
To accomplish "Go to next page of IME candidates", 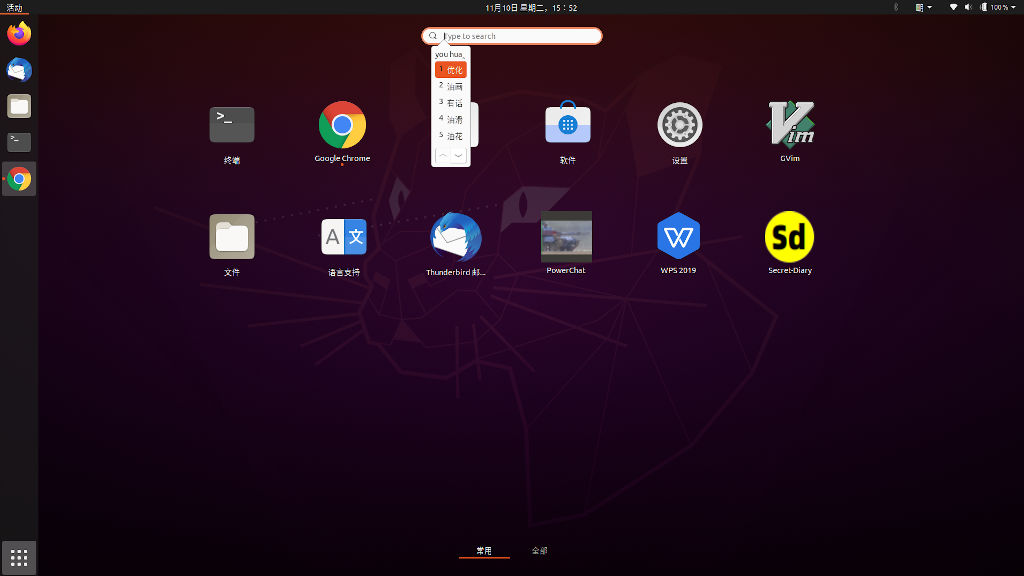I will click(458, 155).
